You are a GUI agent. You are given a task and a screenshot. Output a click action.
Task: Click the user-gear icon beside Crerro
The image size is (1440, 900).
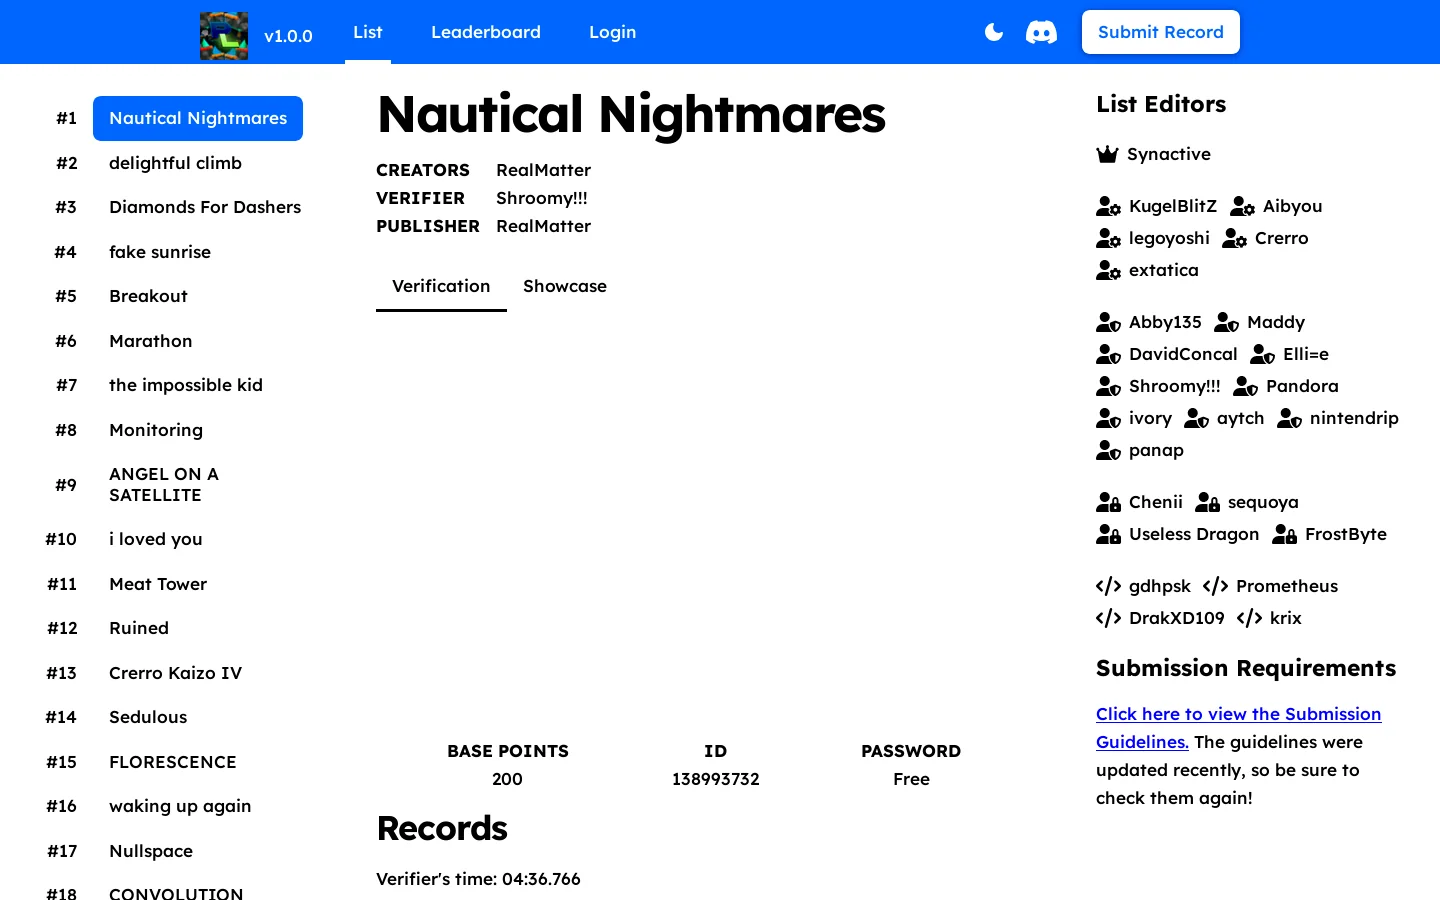click(x=1234, y=238)
